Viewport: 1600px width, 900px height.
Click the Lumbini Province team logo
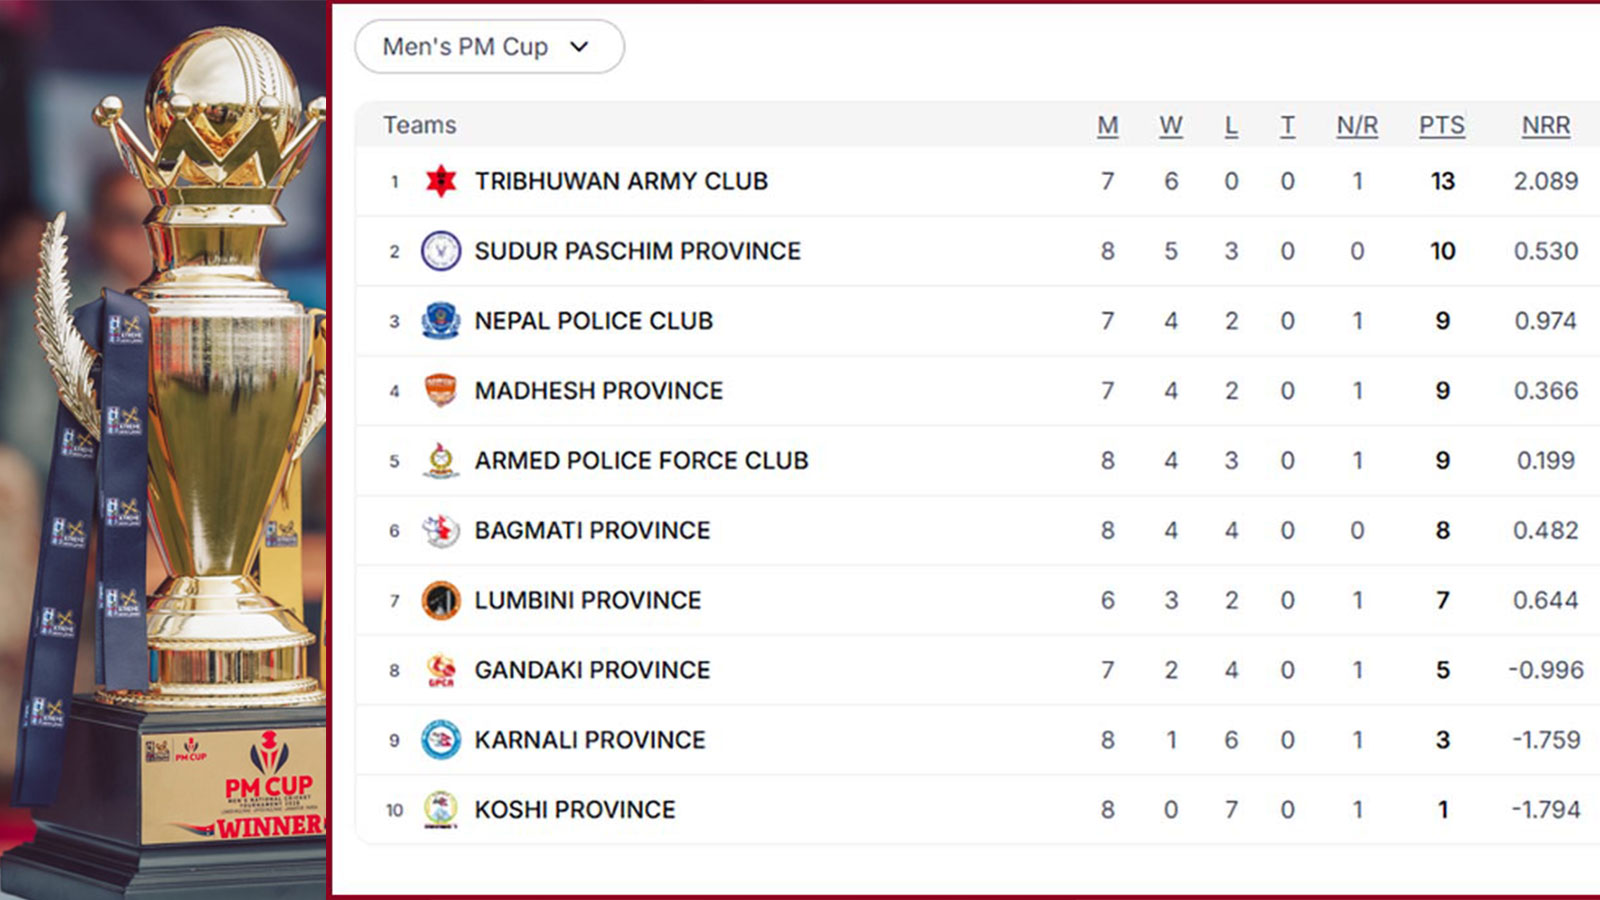441,601
